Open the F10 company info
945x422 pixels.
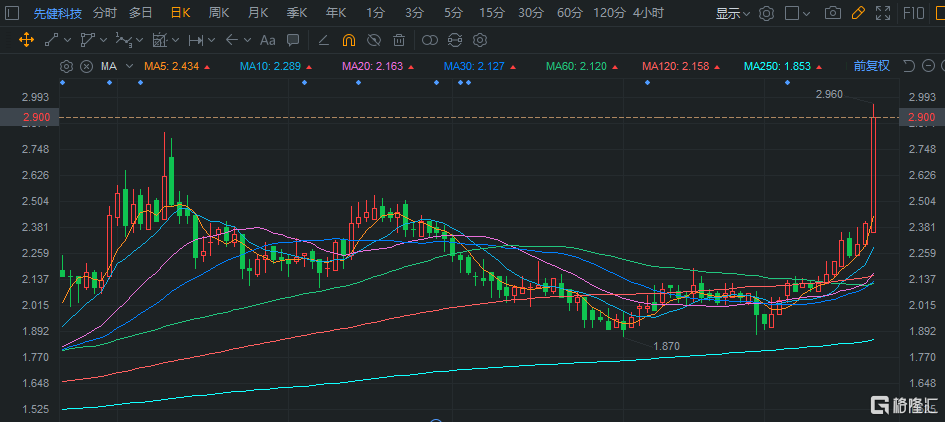click(x=914, y=14)
